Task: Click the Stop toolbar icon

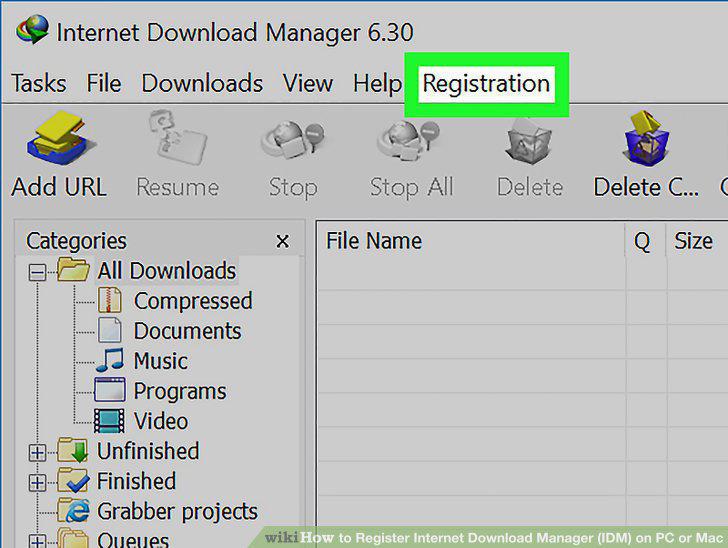Action: [292, 139]
